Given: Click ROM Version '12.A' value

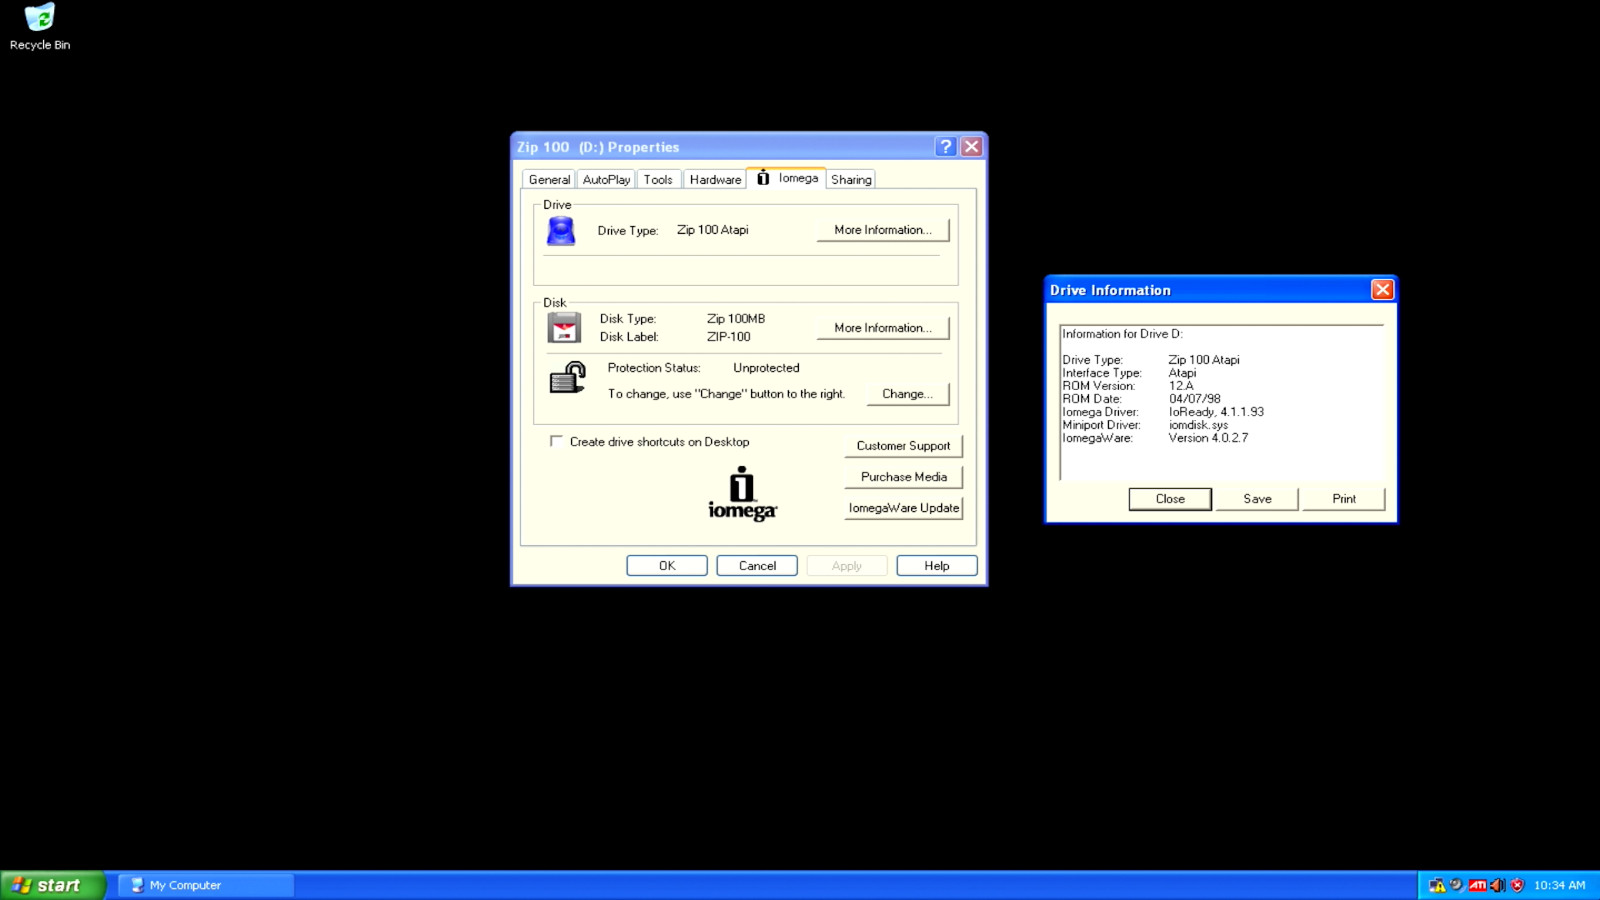Looking at the screenshot, I should (1181, 386).
